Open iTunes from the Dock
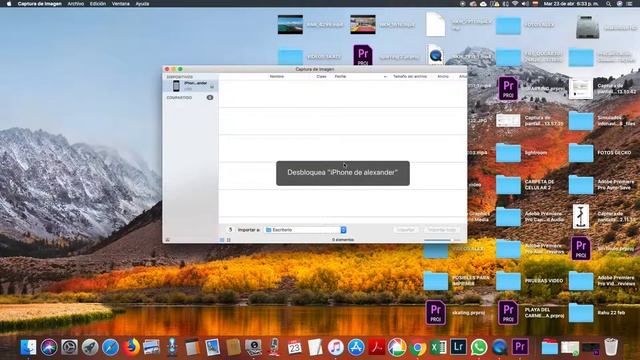 click(x=336, y=347)
